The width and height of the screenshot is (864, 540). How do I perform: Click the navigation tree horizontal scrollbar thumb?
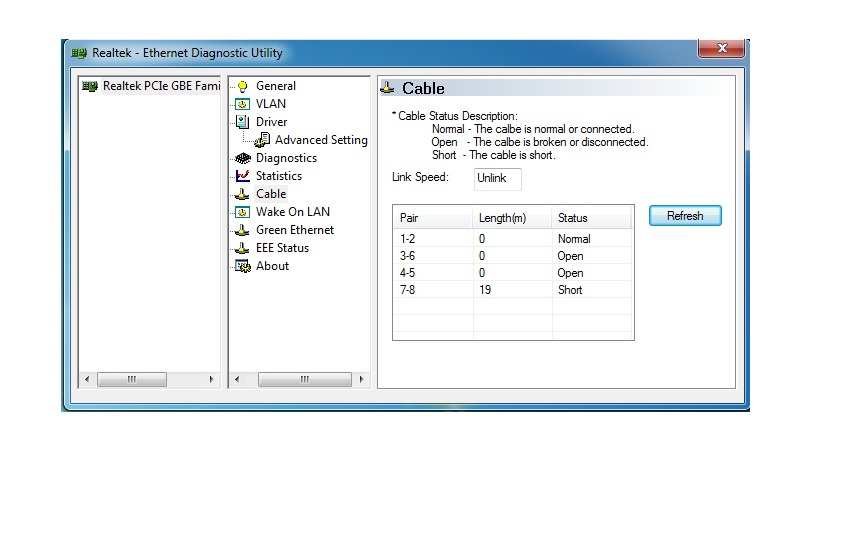[305, 380]
